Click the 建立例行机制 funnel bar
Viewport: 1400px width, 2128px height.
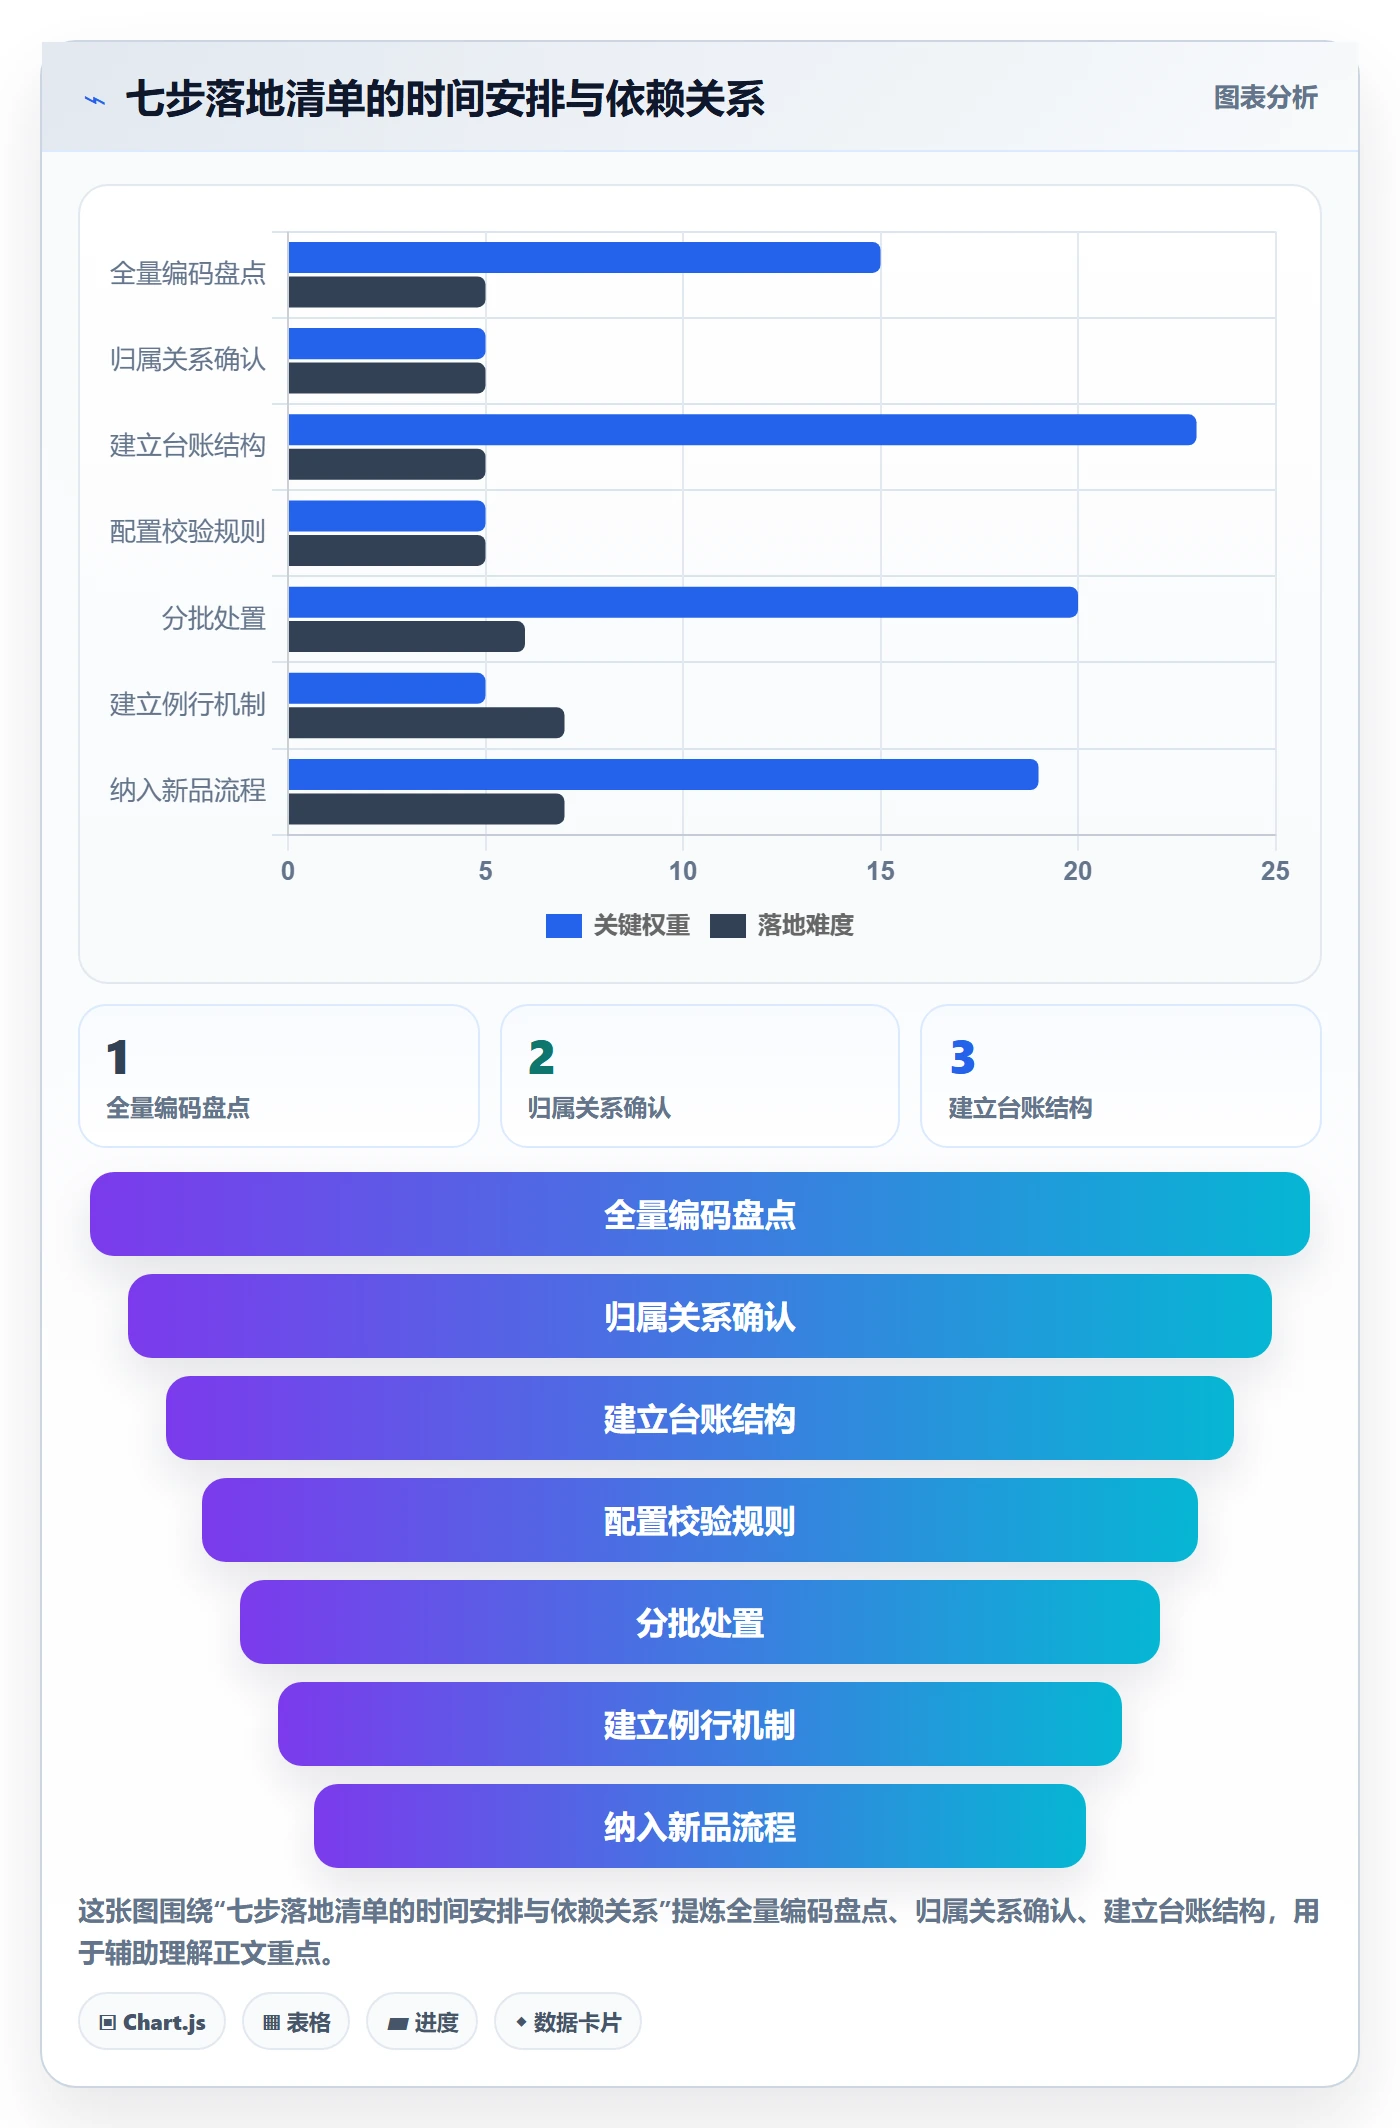tap(700, 1724)
